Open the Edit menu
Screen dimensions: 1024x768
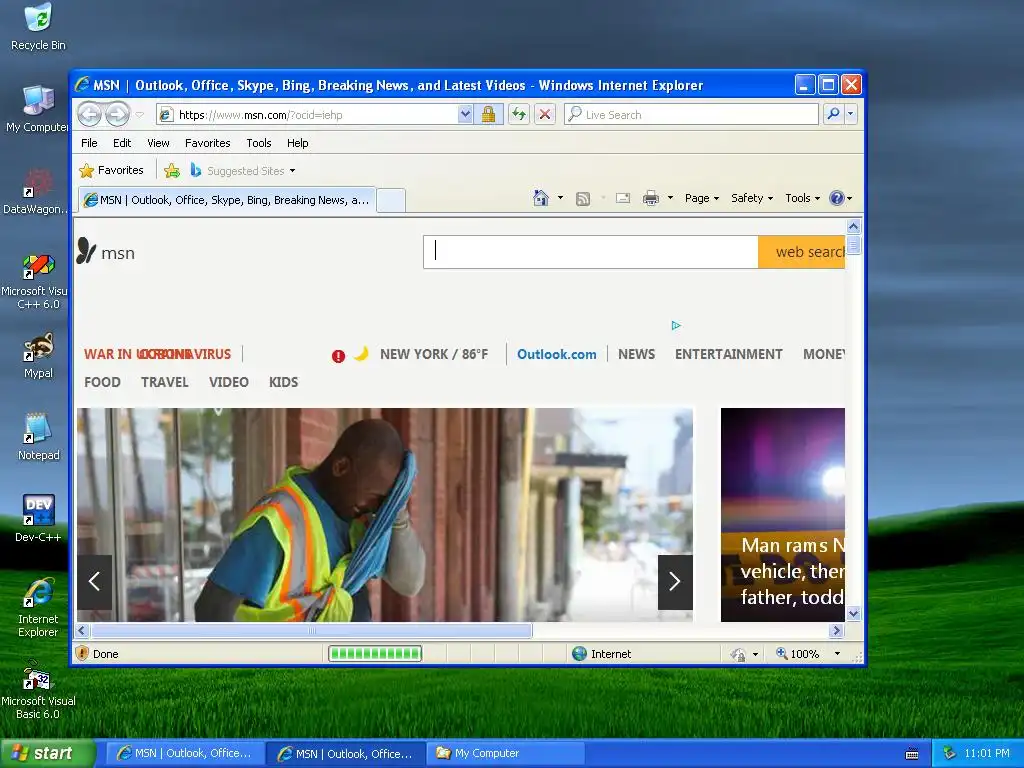point(121,143)
